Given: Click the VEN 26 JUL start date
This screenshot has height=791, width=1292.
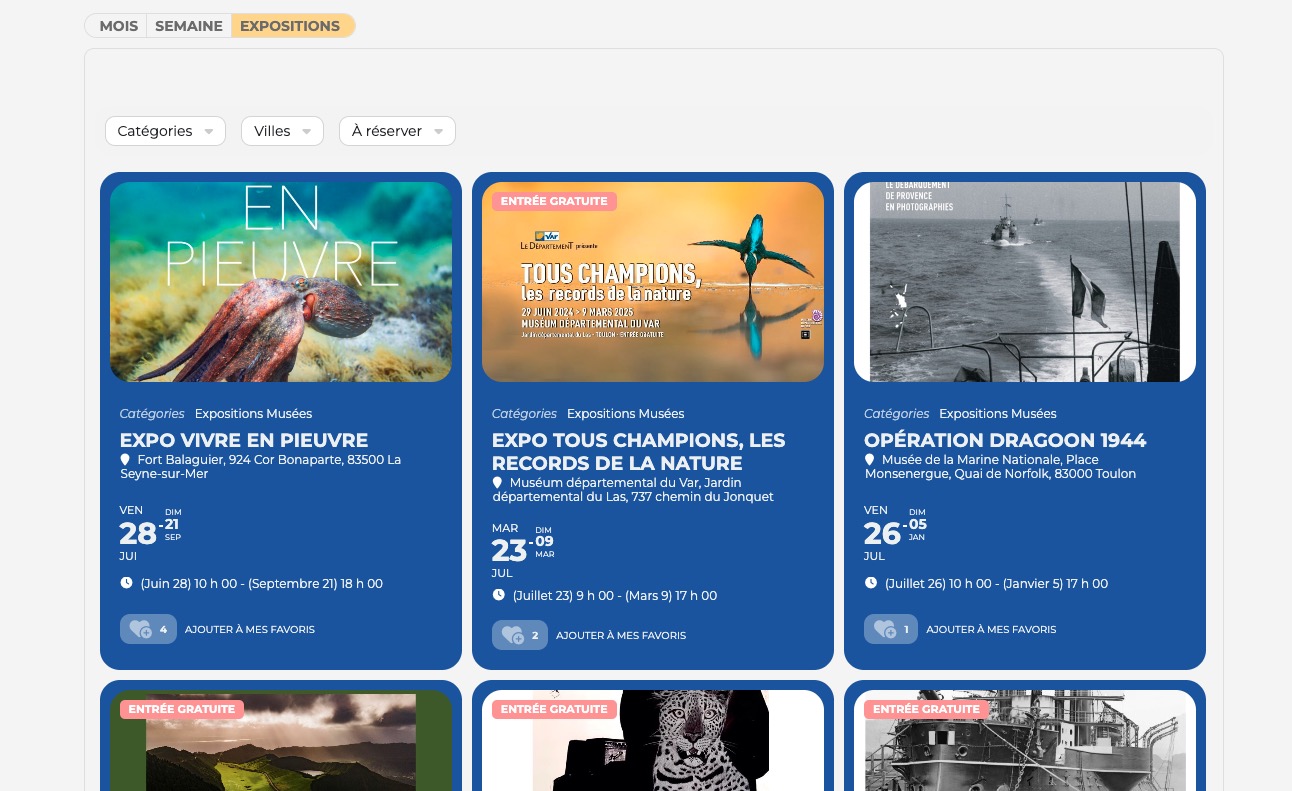Looking at the screenshot, I should 882,533.
